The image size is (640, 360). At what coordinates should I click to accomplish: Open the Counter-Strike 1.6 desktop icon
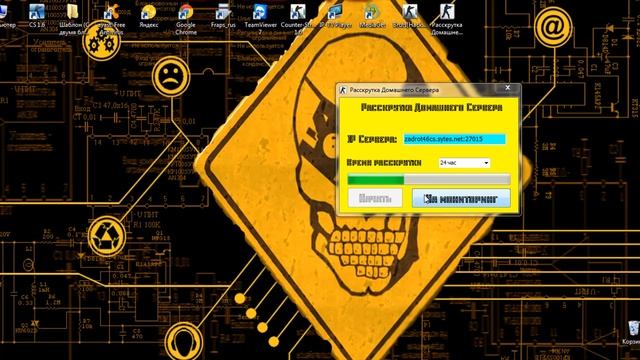[298, 18]
